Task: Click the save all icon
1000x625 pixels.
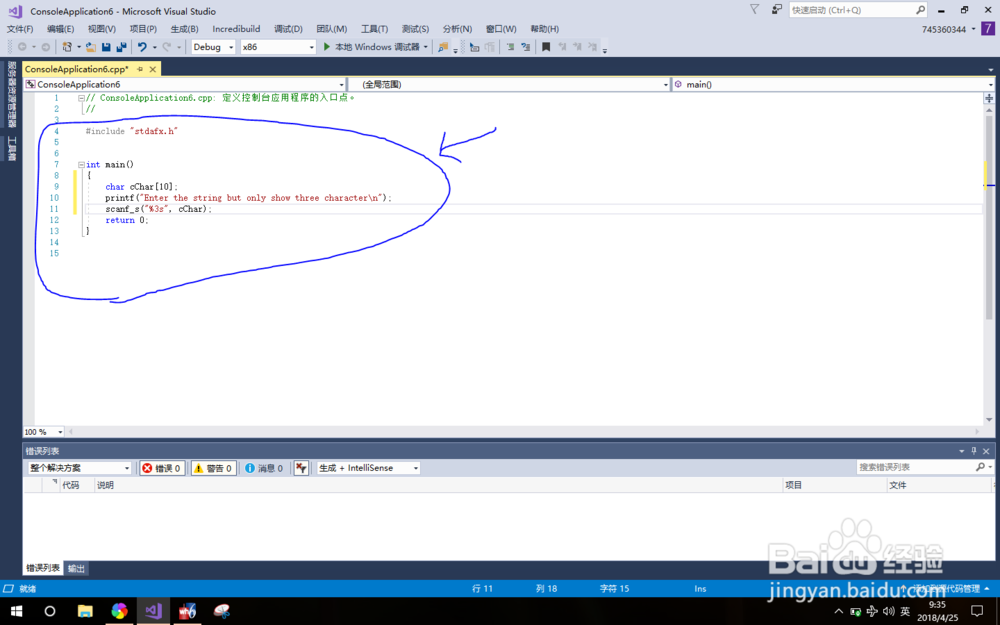Action: [121, 47]
